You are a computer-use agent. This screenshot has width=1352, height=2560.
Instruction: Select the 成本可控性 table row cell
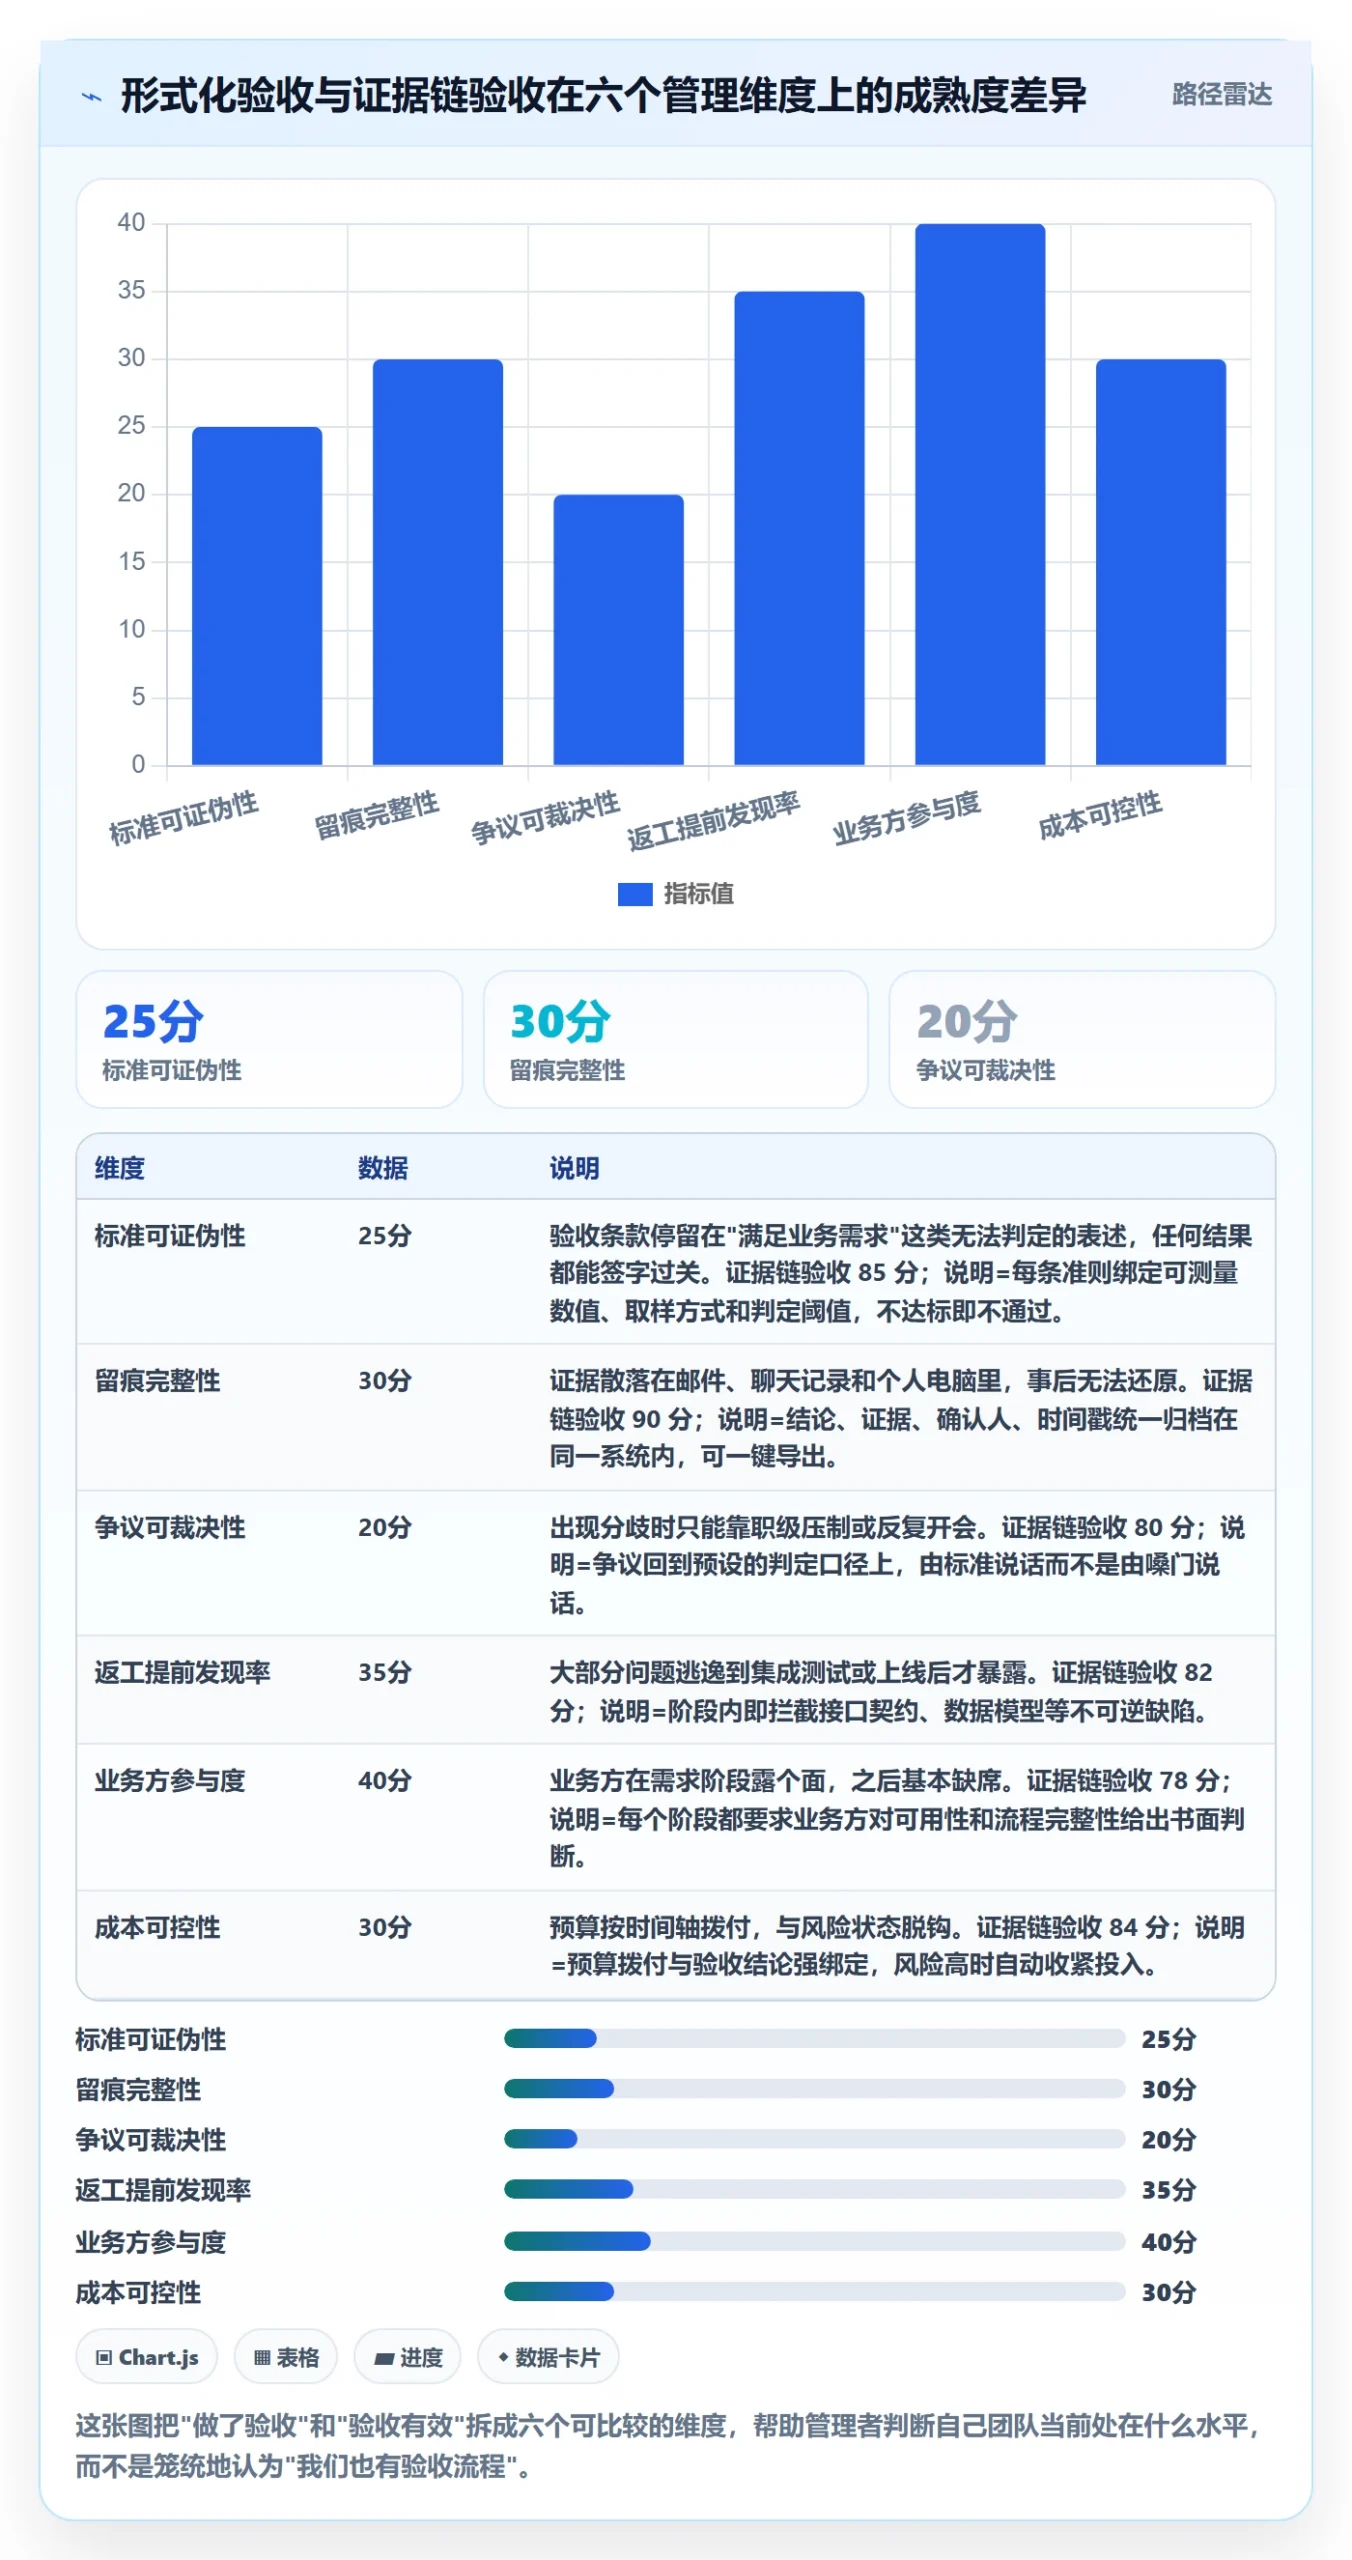[157, 1928]
